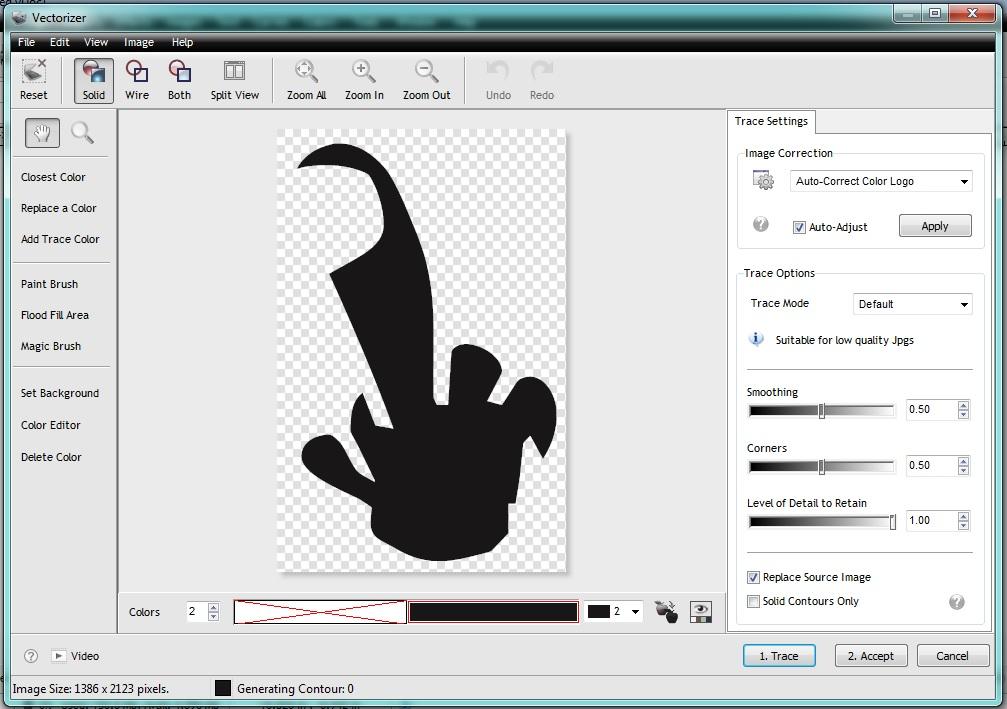Viewport: 1007px width, 709px height.
Task: Click the Cancel button
Action: click(953, 656)
